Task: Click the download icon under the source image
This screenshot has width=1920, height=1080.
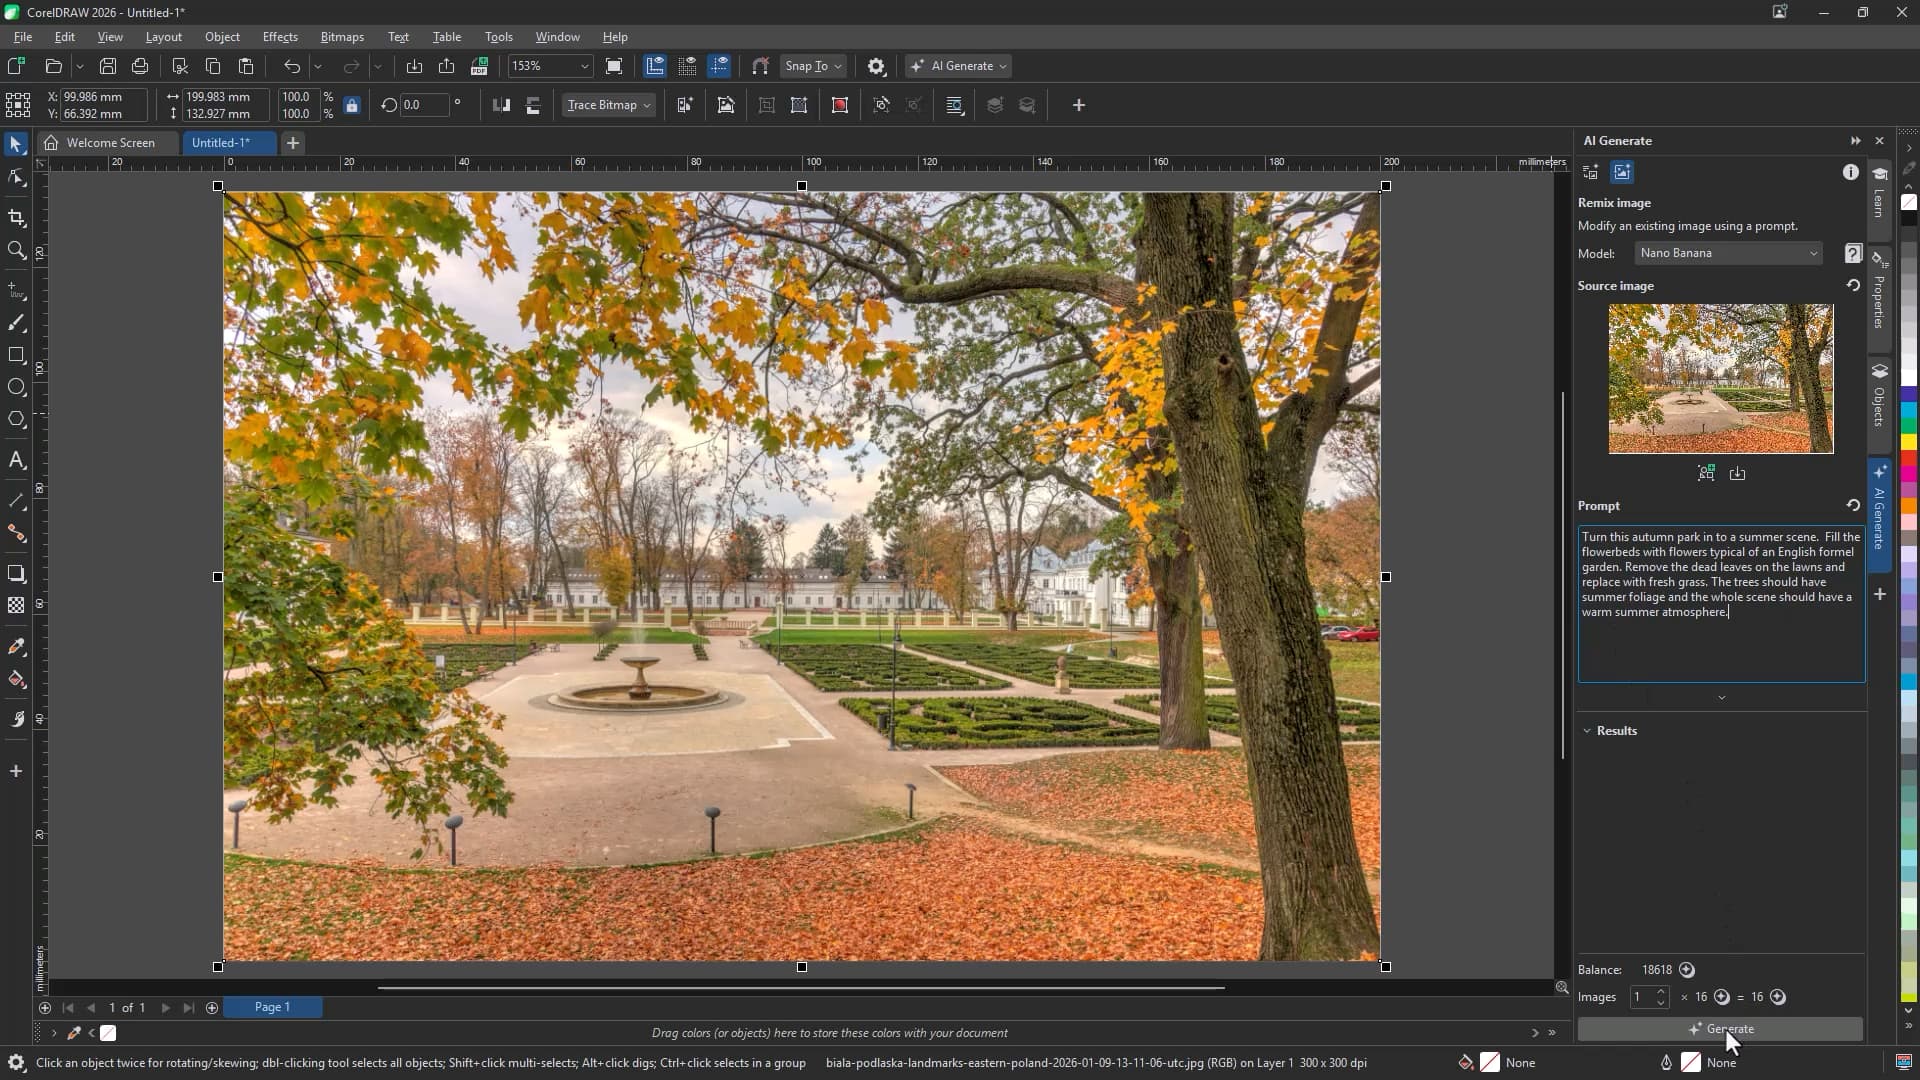Action: [x=1737, y=473]
